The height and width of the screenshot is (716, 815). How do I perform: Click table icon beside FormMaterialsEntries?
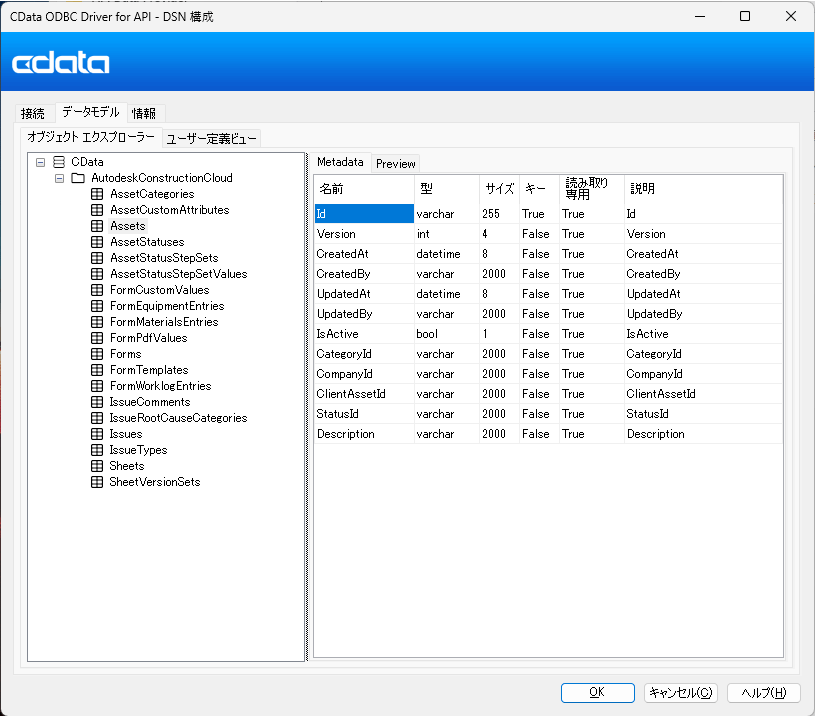97,322
